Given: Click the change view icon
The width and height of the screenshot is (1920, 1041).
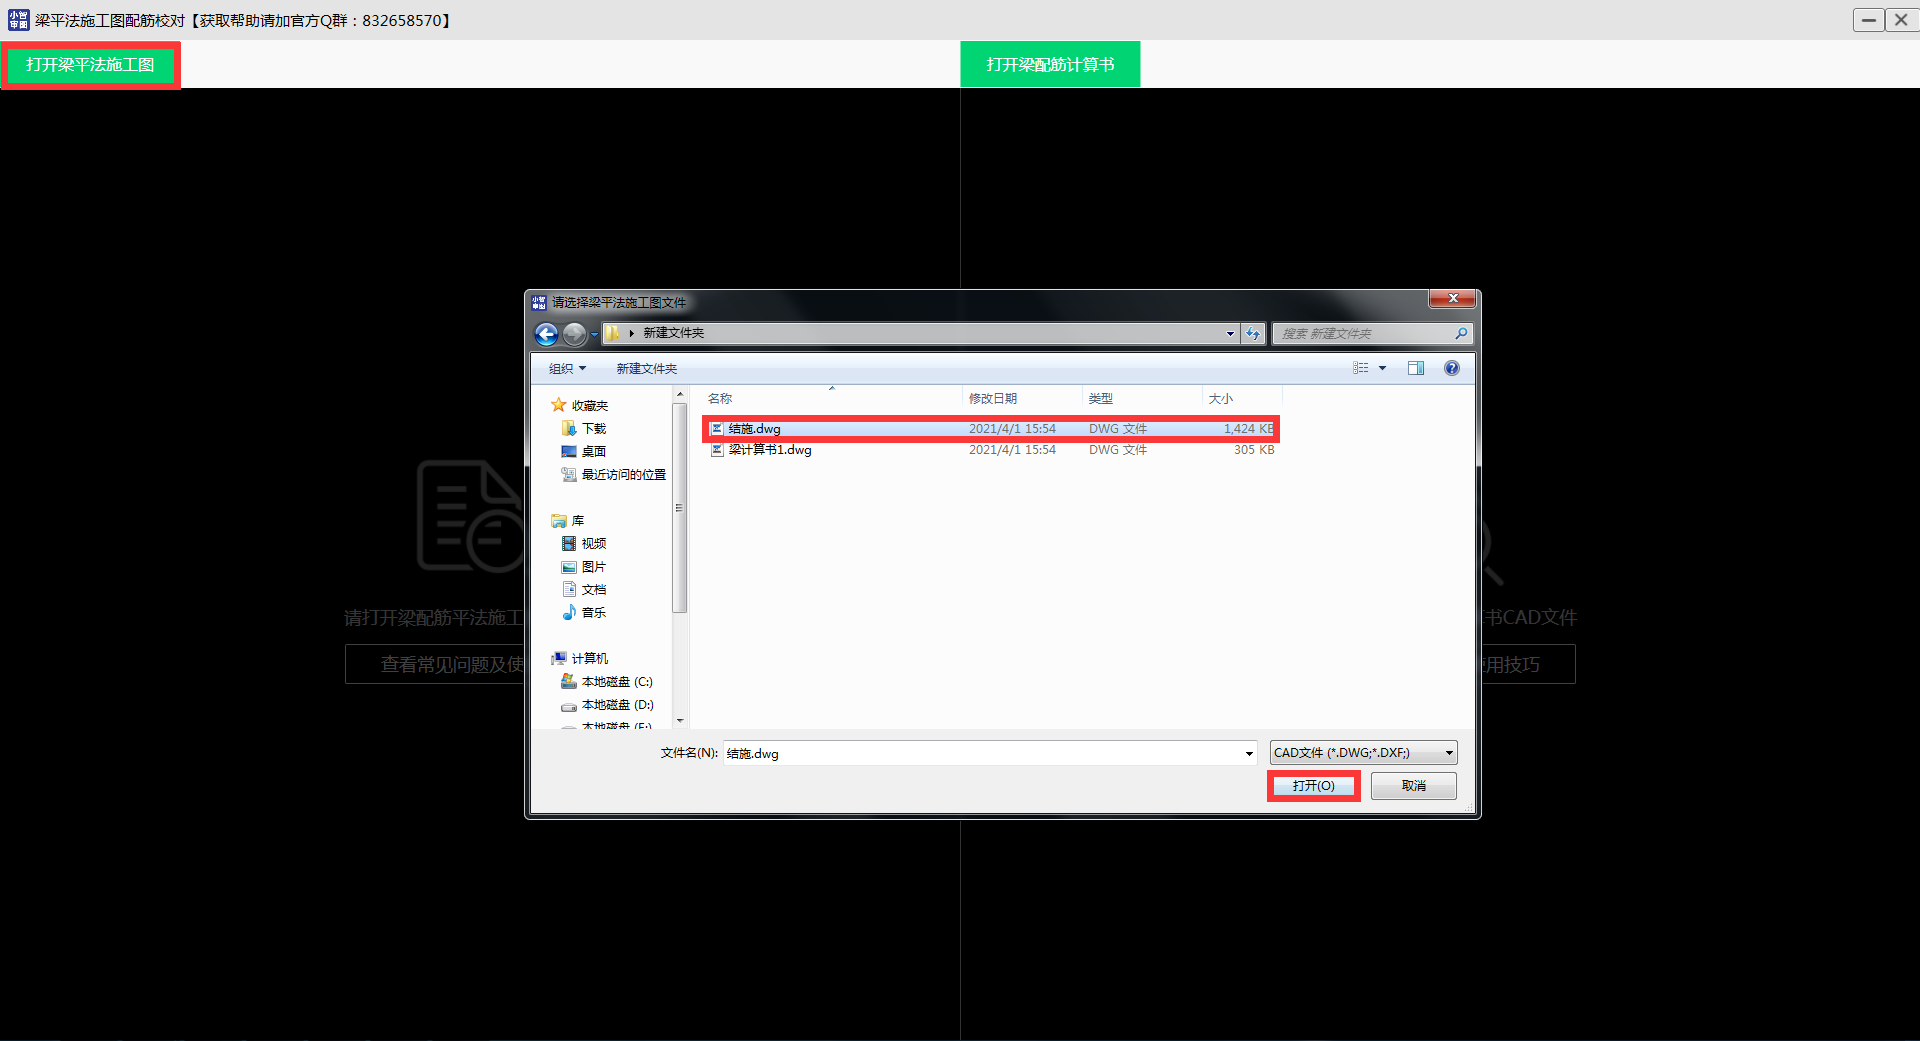Looking at the screenshot, I should coord(1361,368).
